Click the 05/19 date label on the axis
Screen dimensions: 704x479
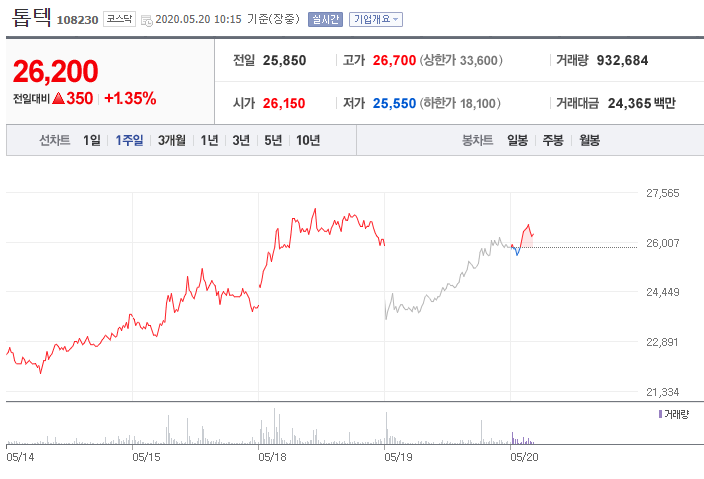pyautogui.click(x=398, y=457)
